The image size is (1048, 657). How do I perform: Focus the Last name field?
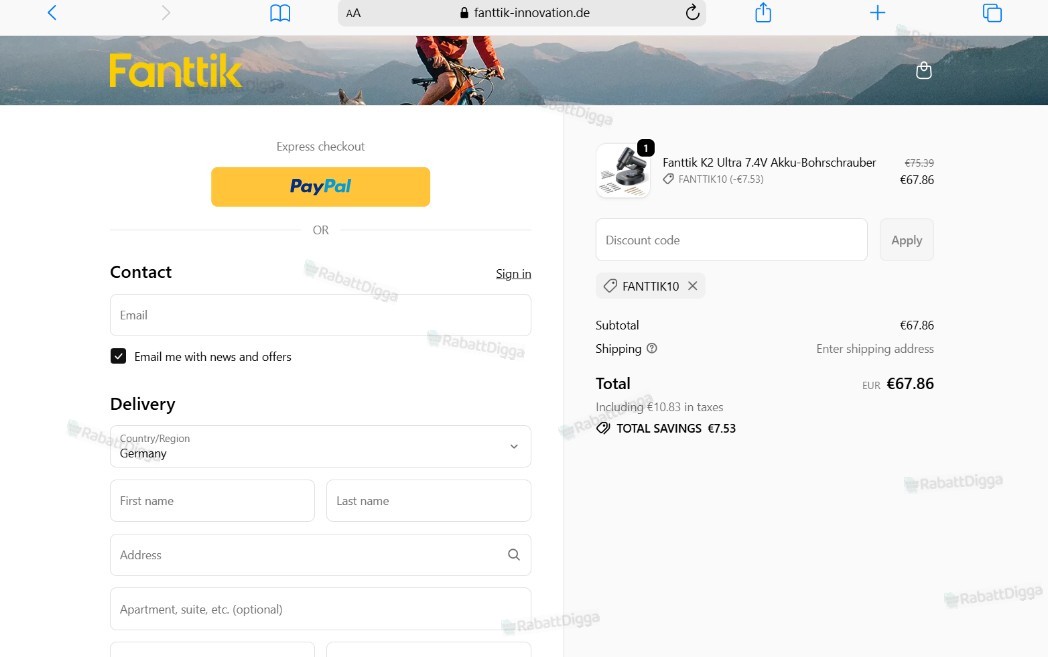click(428, 501)
